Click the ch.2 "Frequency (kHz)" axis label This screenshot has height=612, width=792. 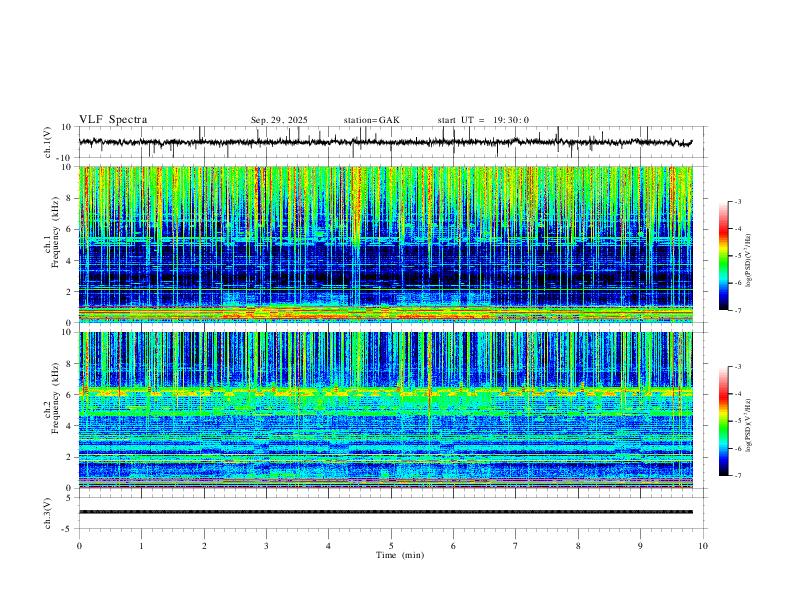[55, 398]
